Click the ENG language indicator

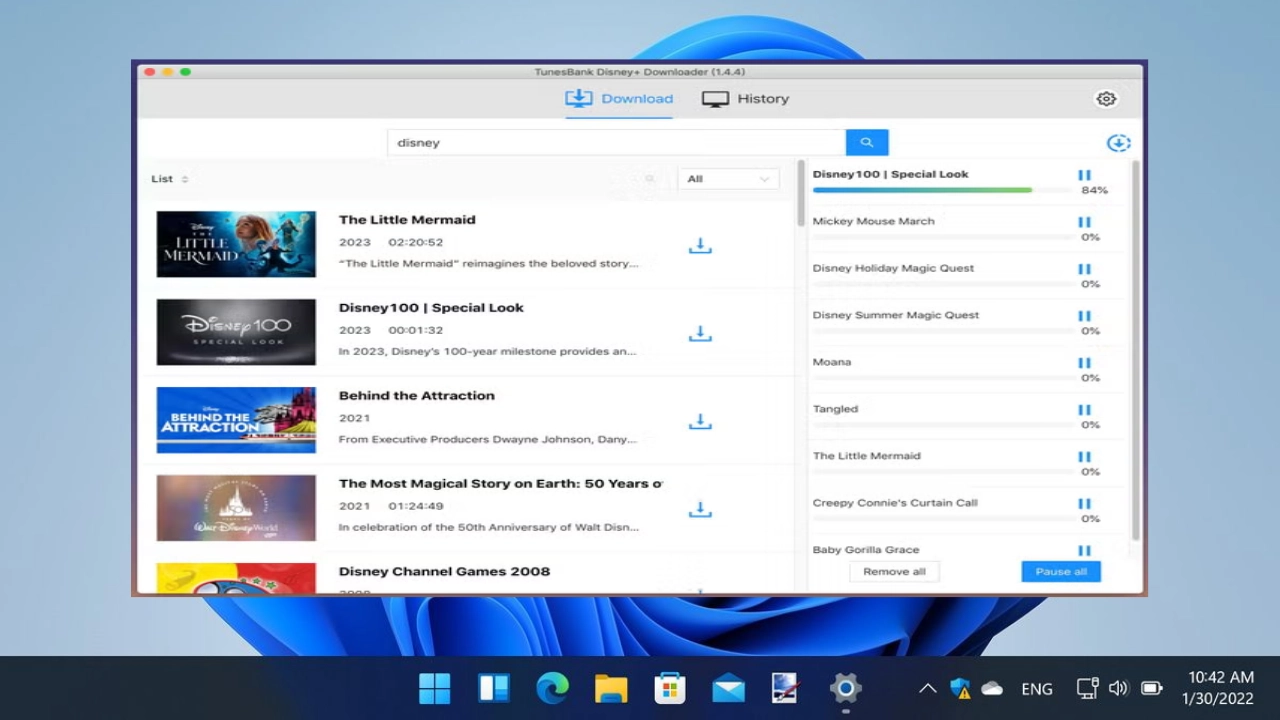tap(1037, 688)
